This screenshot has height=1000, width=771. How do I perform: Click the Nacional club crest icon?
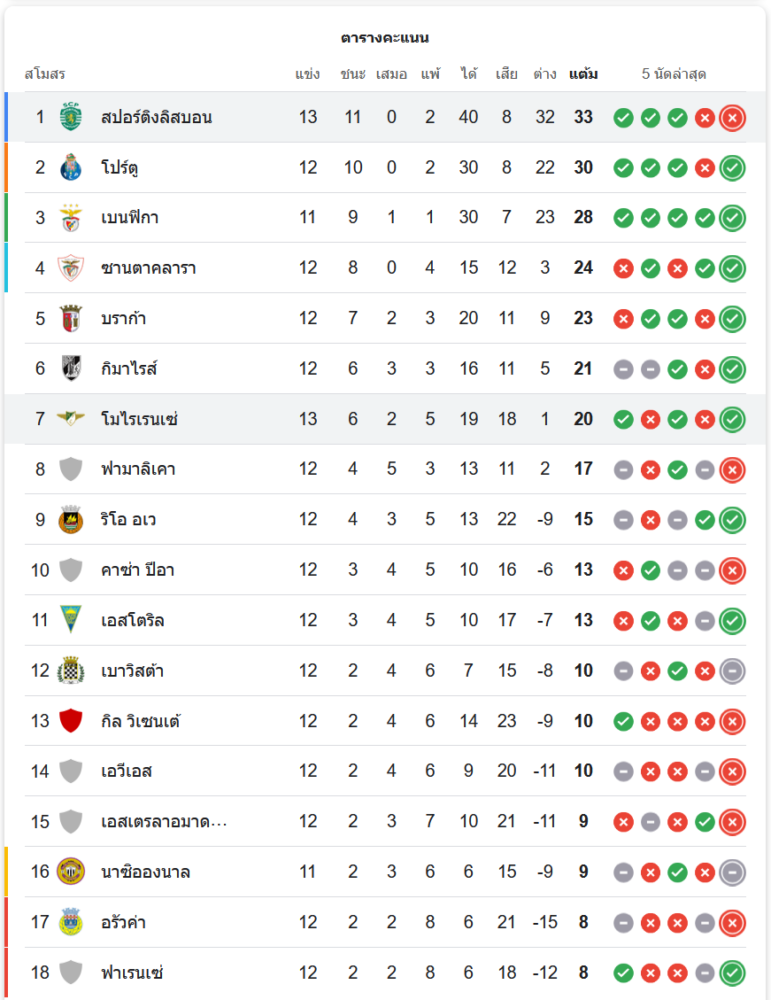[x=70, y=871]
